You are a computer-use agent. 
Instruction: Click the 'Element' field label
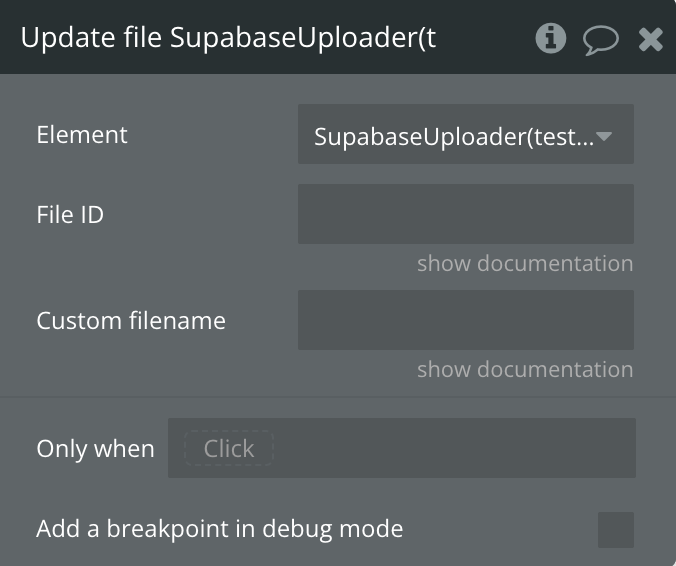82,135
